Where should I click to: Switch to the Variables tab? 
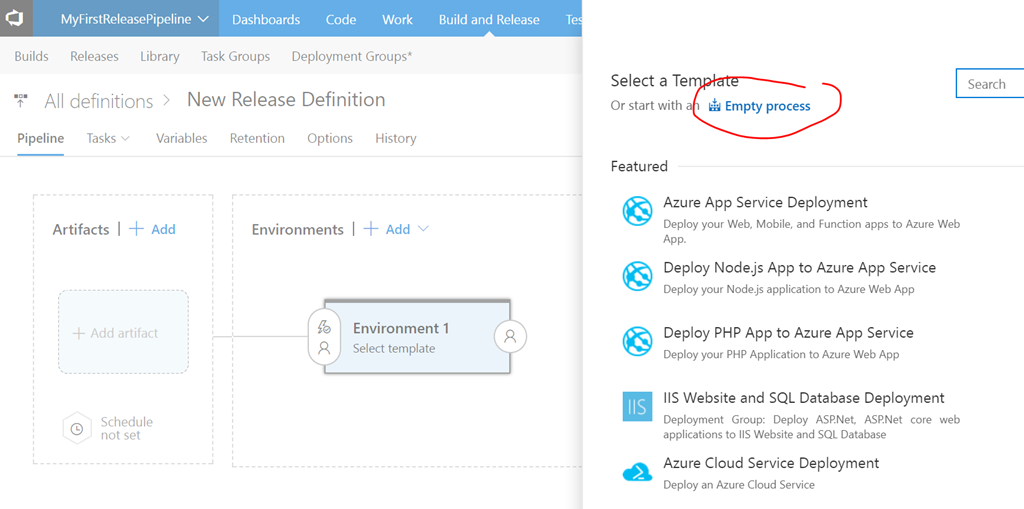(x=181, y=139)
